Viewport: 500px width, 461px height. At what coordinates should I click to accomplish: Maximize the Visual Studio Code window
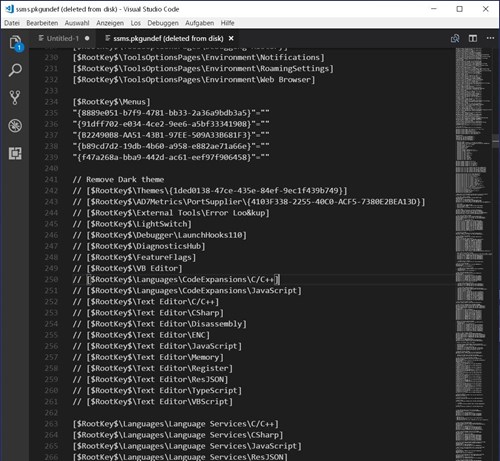coord(459,9)
